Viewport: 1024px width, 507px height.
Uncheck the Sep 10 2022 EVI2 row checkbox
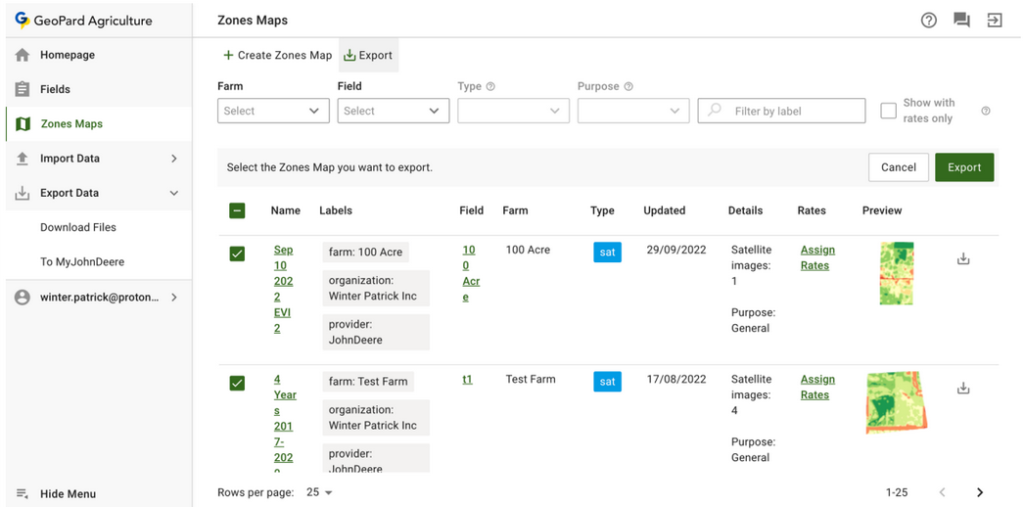click(237, 254)
